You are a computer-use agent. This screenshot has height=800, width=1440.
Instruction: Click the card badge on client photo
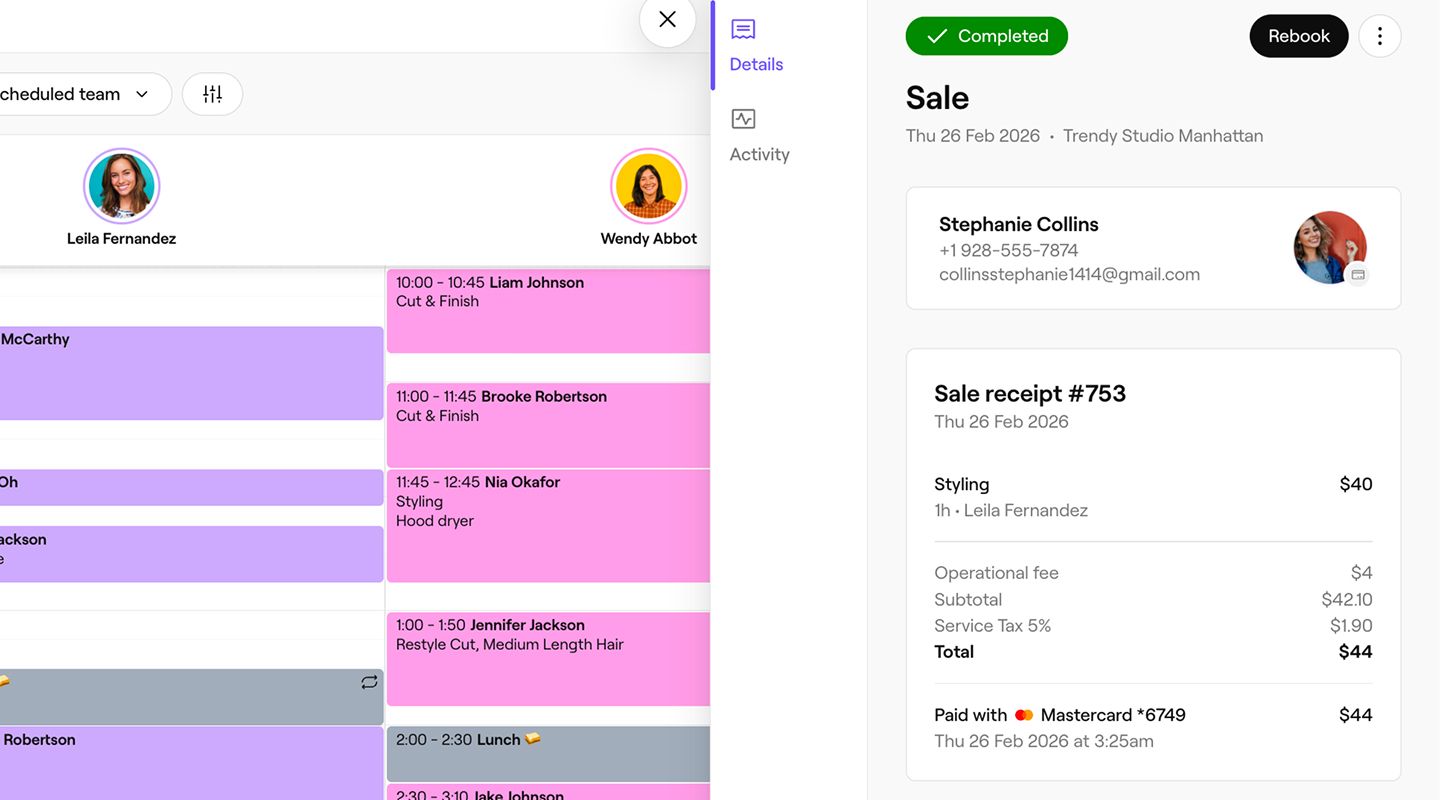pos(1357,274)
